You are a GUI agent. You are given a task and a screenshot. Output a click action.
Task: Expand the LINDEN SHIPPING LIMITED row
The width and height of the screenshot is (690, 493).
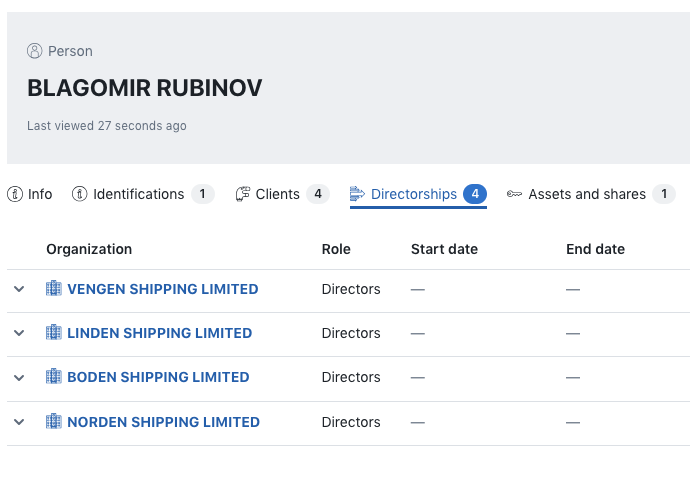coord(19,333)
